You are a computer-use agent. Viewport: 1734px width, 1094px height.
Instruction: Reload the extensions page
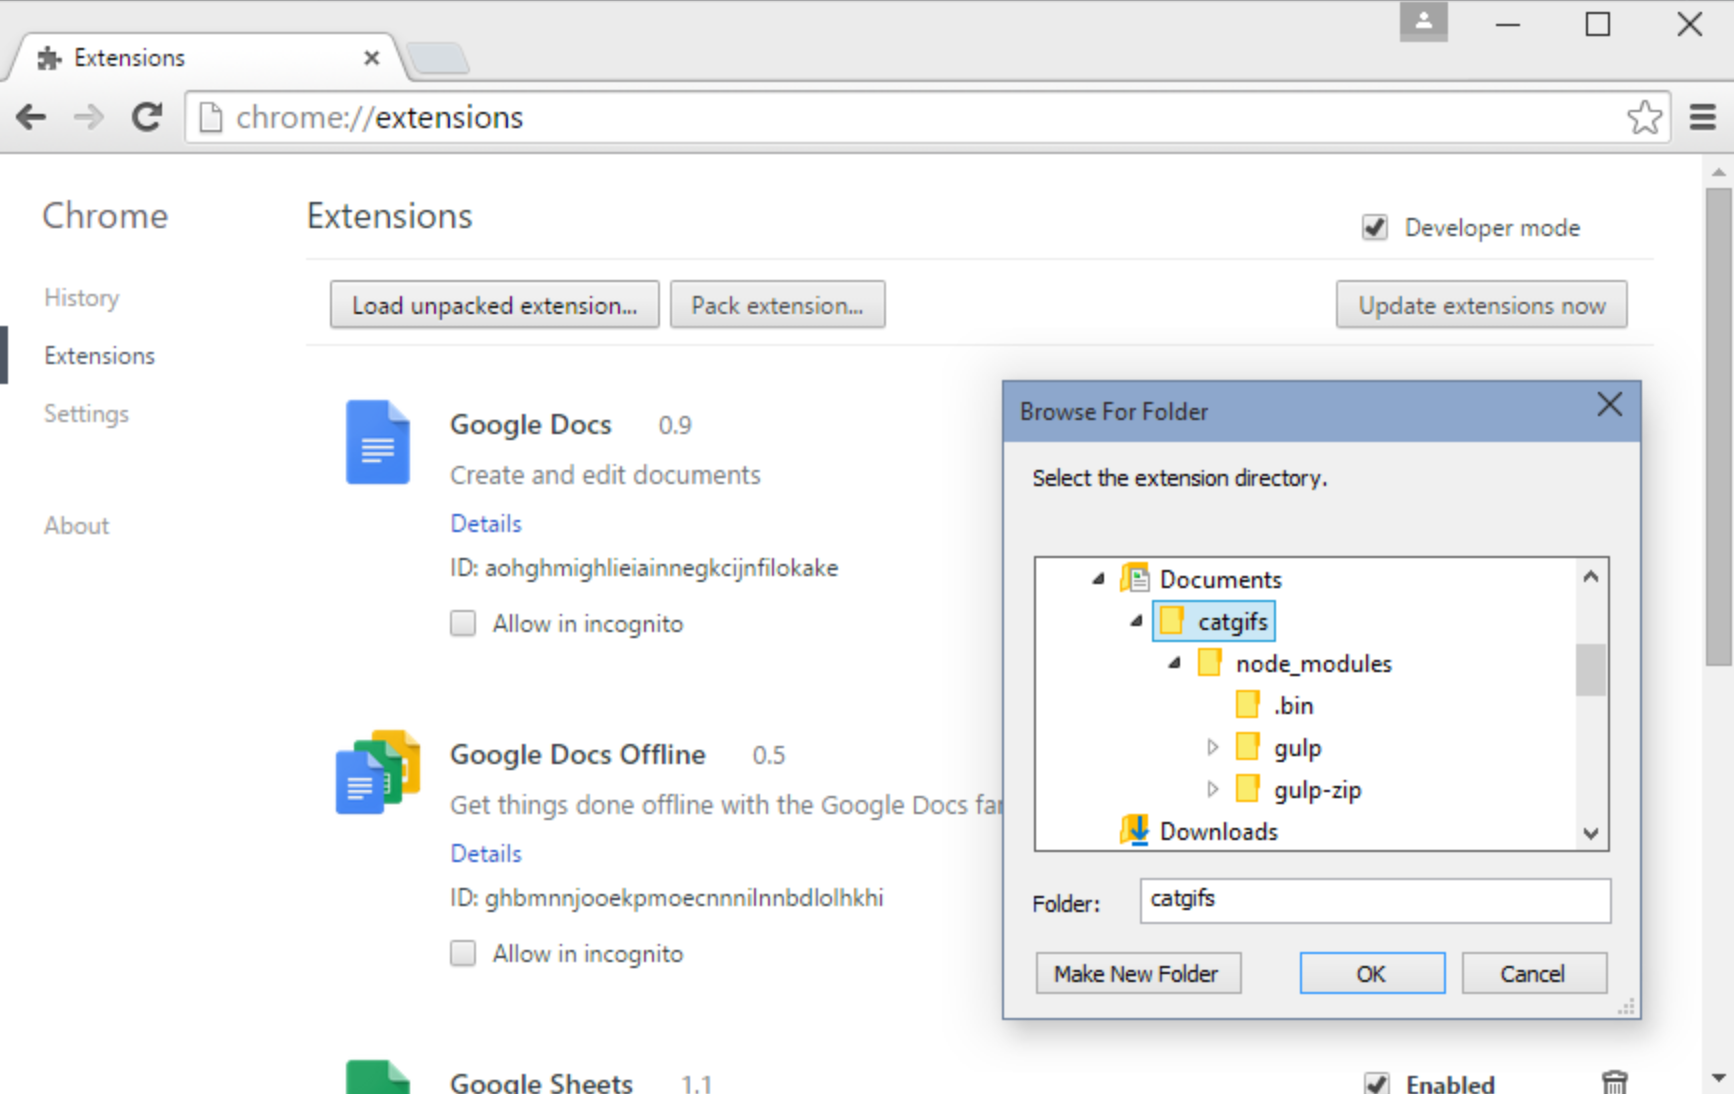pos(147,117)
